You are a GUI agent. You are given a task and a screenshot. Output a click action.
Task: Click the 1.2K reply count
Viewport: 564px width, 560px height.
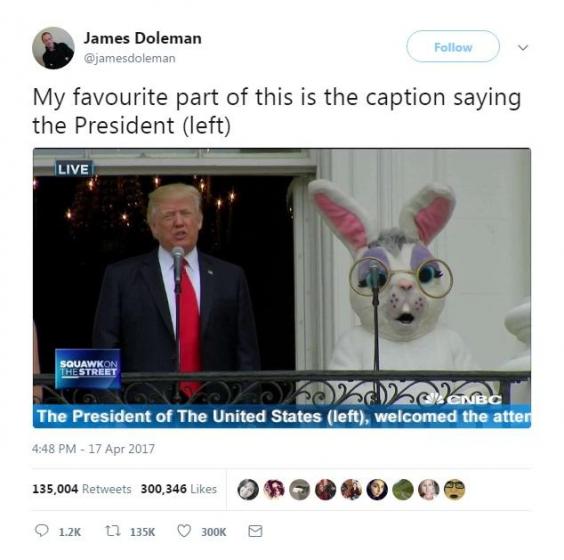(x=70, y=532)
